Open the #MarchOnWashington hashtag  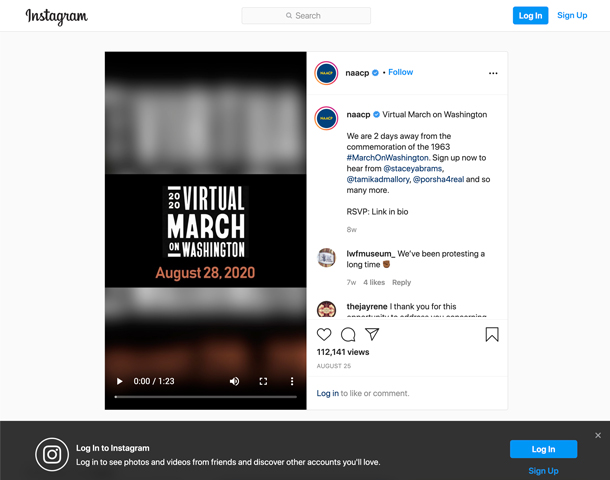coord(387,158)
